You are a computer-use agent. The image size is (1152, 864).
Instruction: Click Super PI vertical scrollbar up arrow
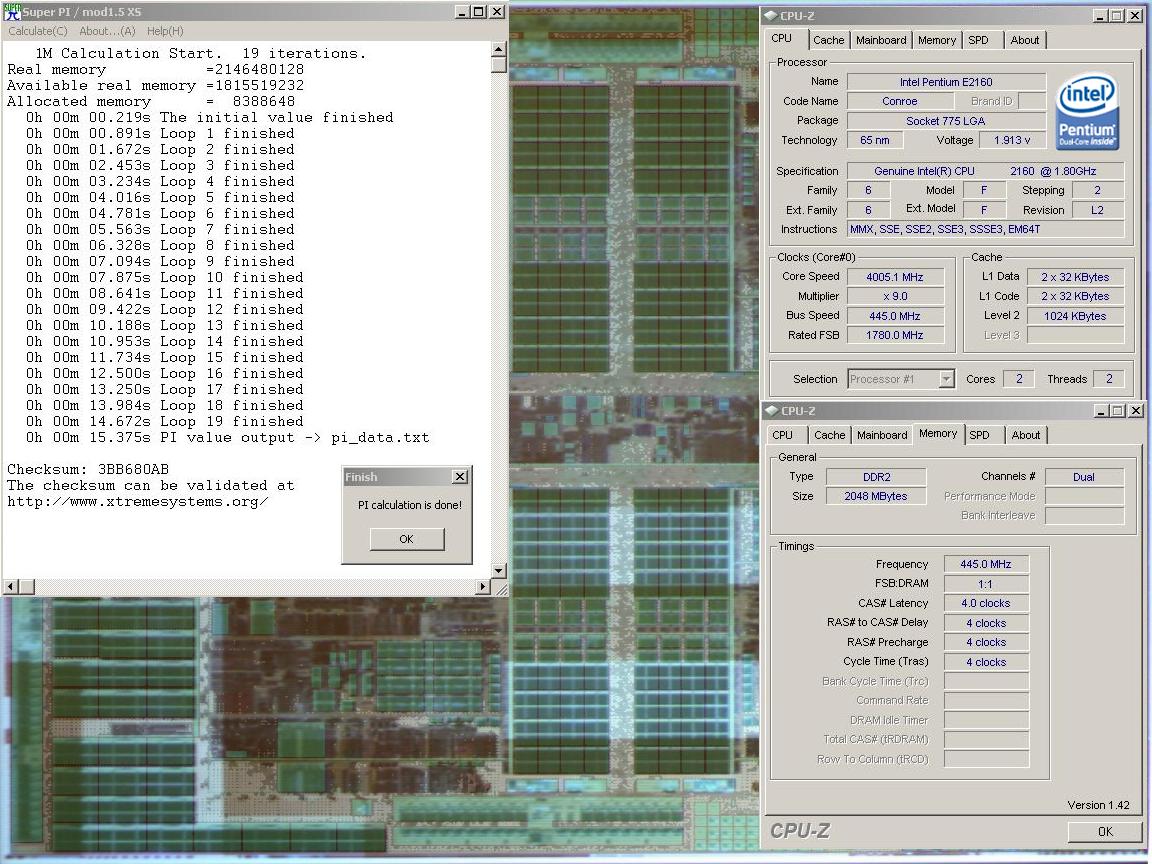click(498, 49)
